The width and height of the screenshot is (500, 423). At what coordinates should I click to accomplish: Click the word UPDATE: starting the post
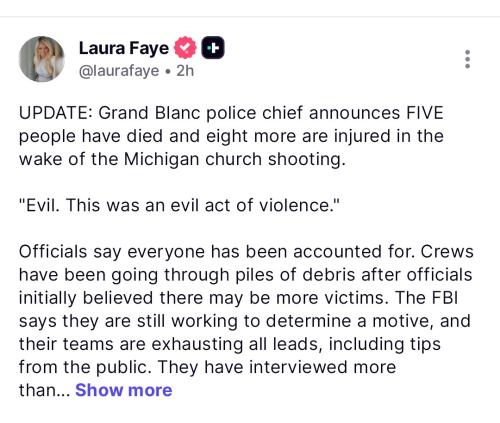(55, 113)
